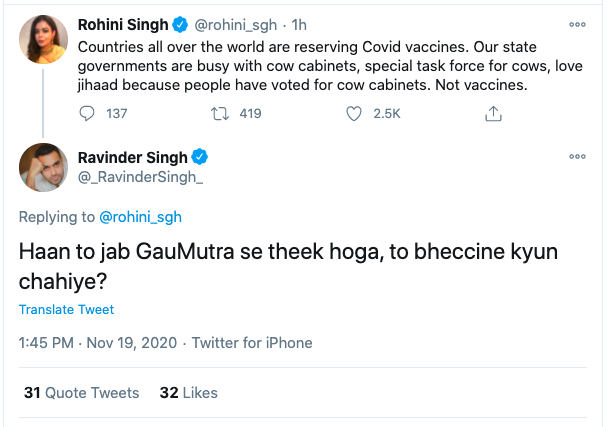Open Ravinder Singh's display name

click(x=134, y=157)
